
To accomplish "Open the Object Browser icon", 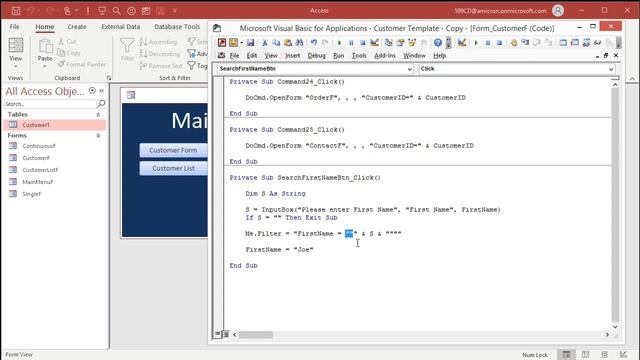I will tap(412, 42).
